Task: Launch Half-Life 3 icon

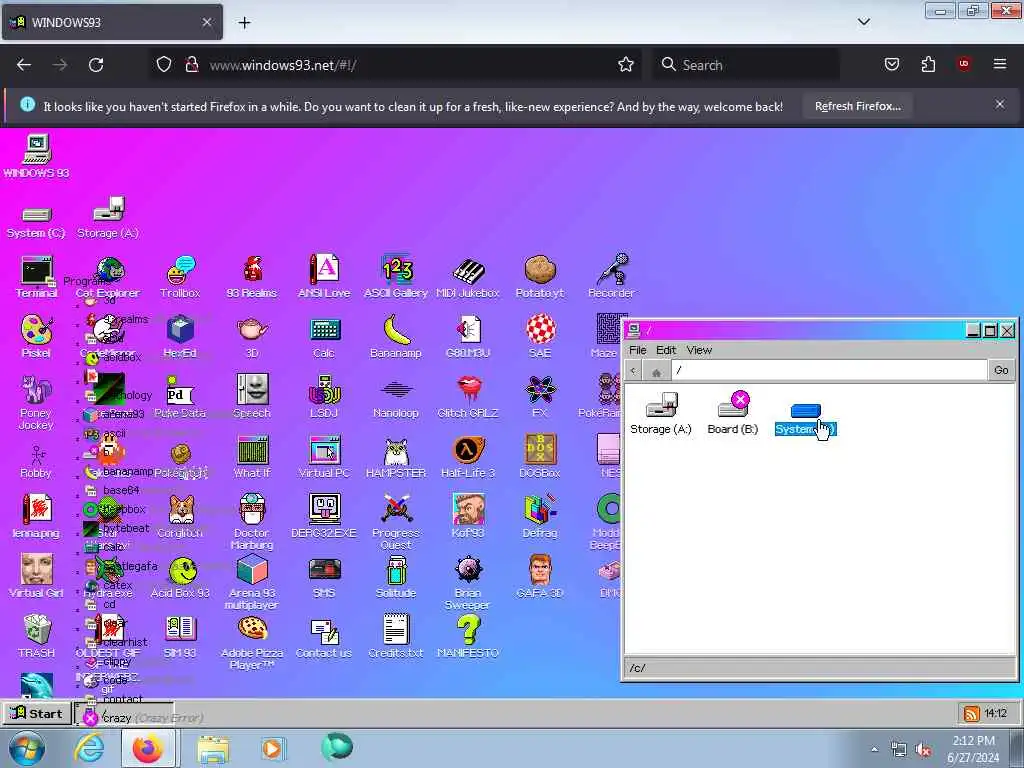Action: 468,456
